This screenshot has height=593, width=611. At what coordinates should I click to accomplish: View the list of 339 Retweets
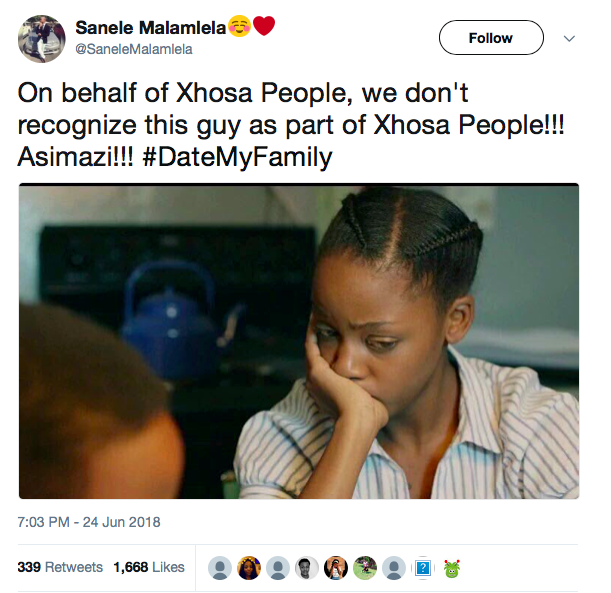[60, 567]
